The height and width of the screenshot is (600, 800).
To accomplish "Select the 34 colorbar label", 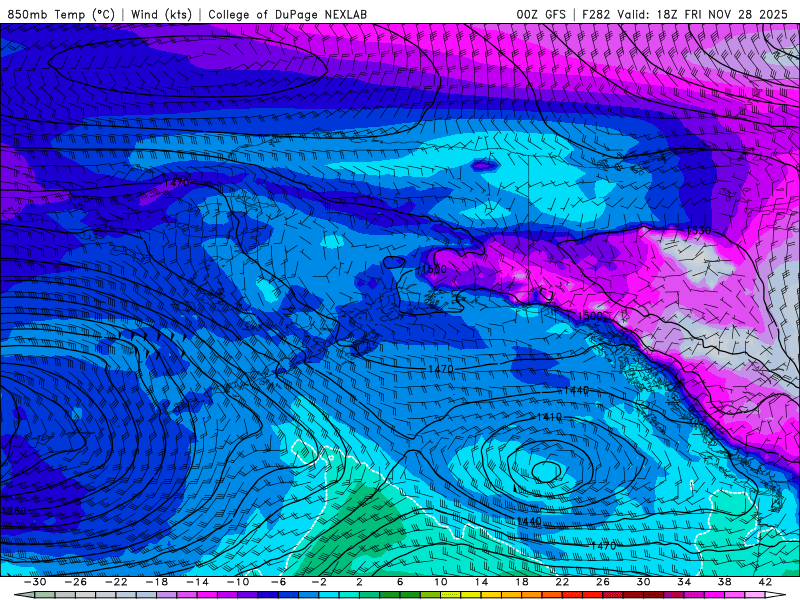I will point(684,582).
